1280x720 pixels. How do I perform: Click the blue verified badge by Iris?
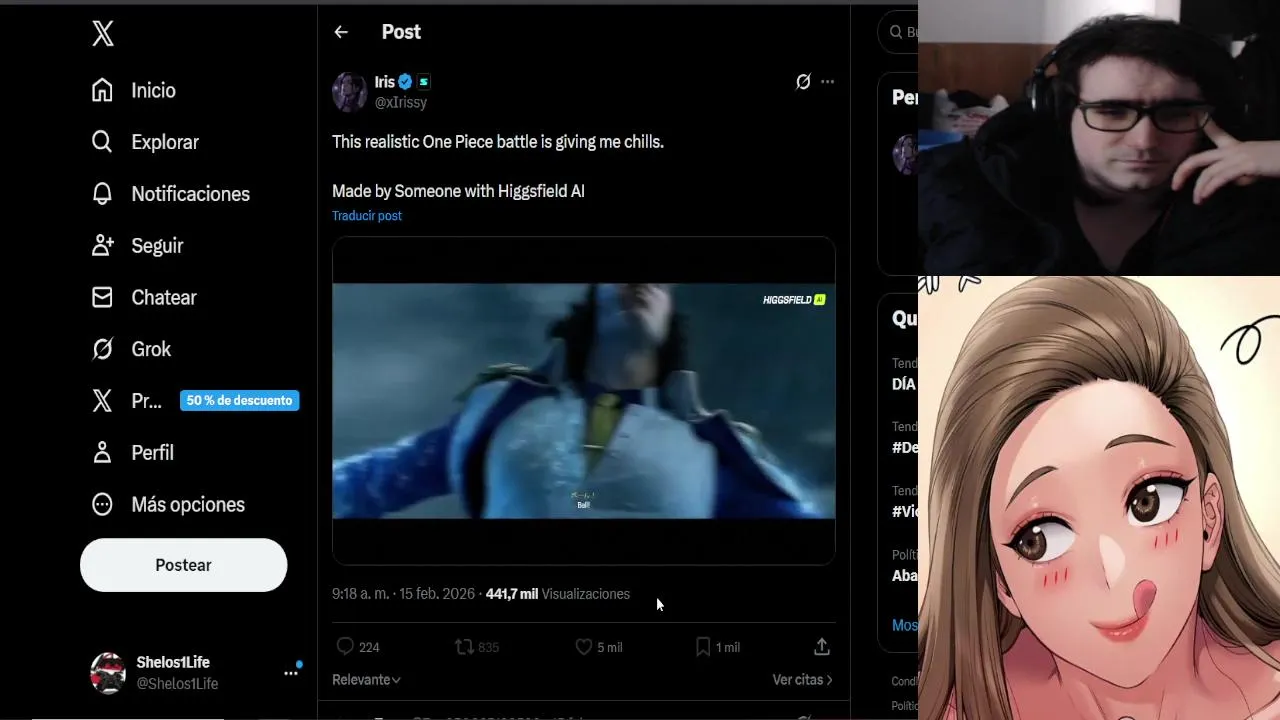tap(406, 82)
